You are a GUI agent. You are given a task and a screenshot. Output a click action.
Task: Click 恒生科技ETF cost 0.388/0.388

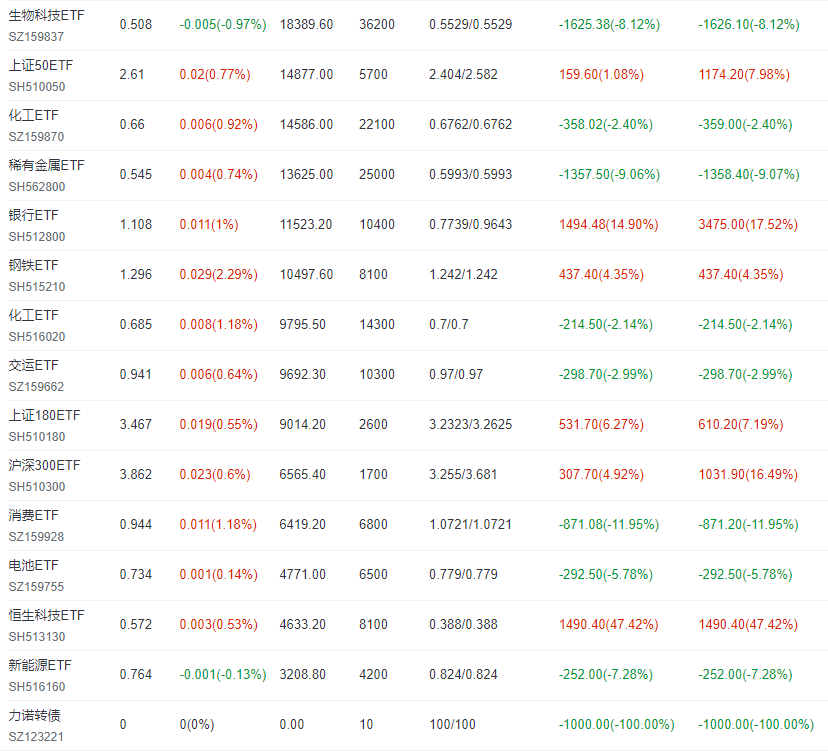pos(463,625)
